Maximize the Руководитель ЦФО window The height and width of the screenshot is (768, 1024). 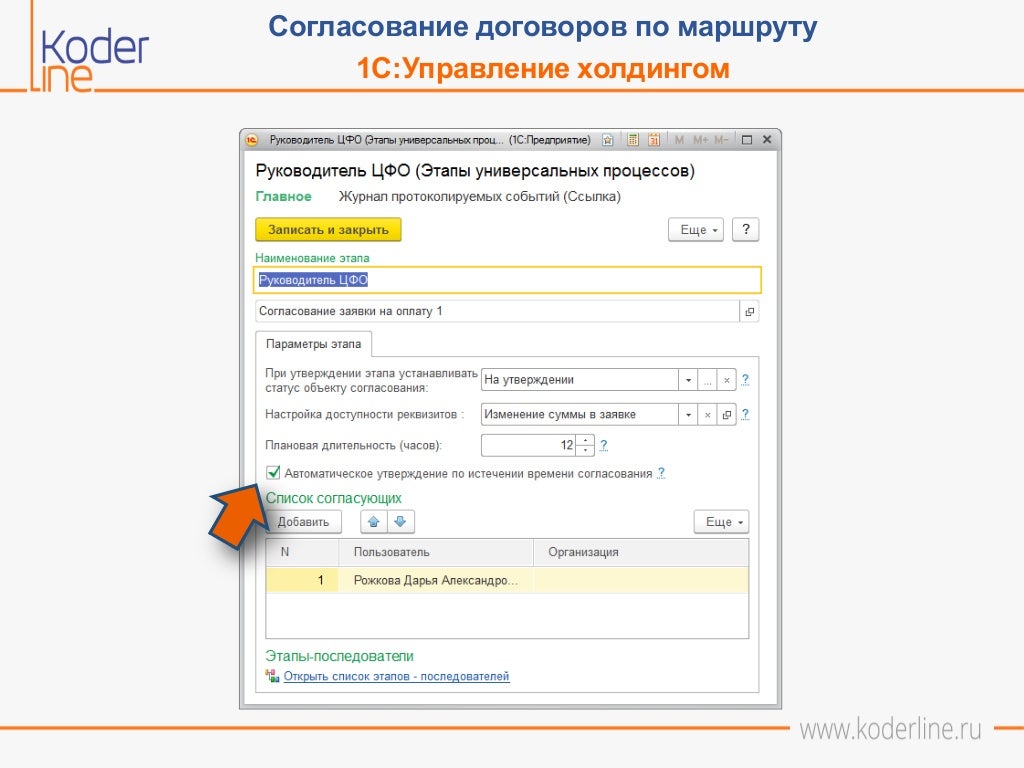(x=747, y=140)
